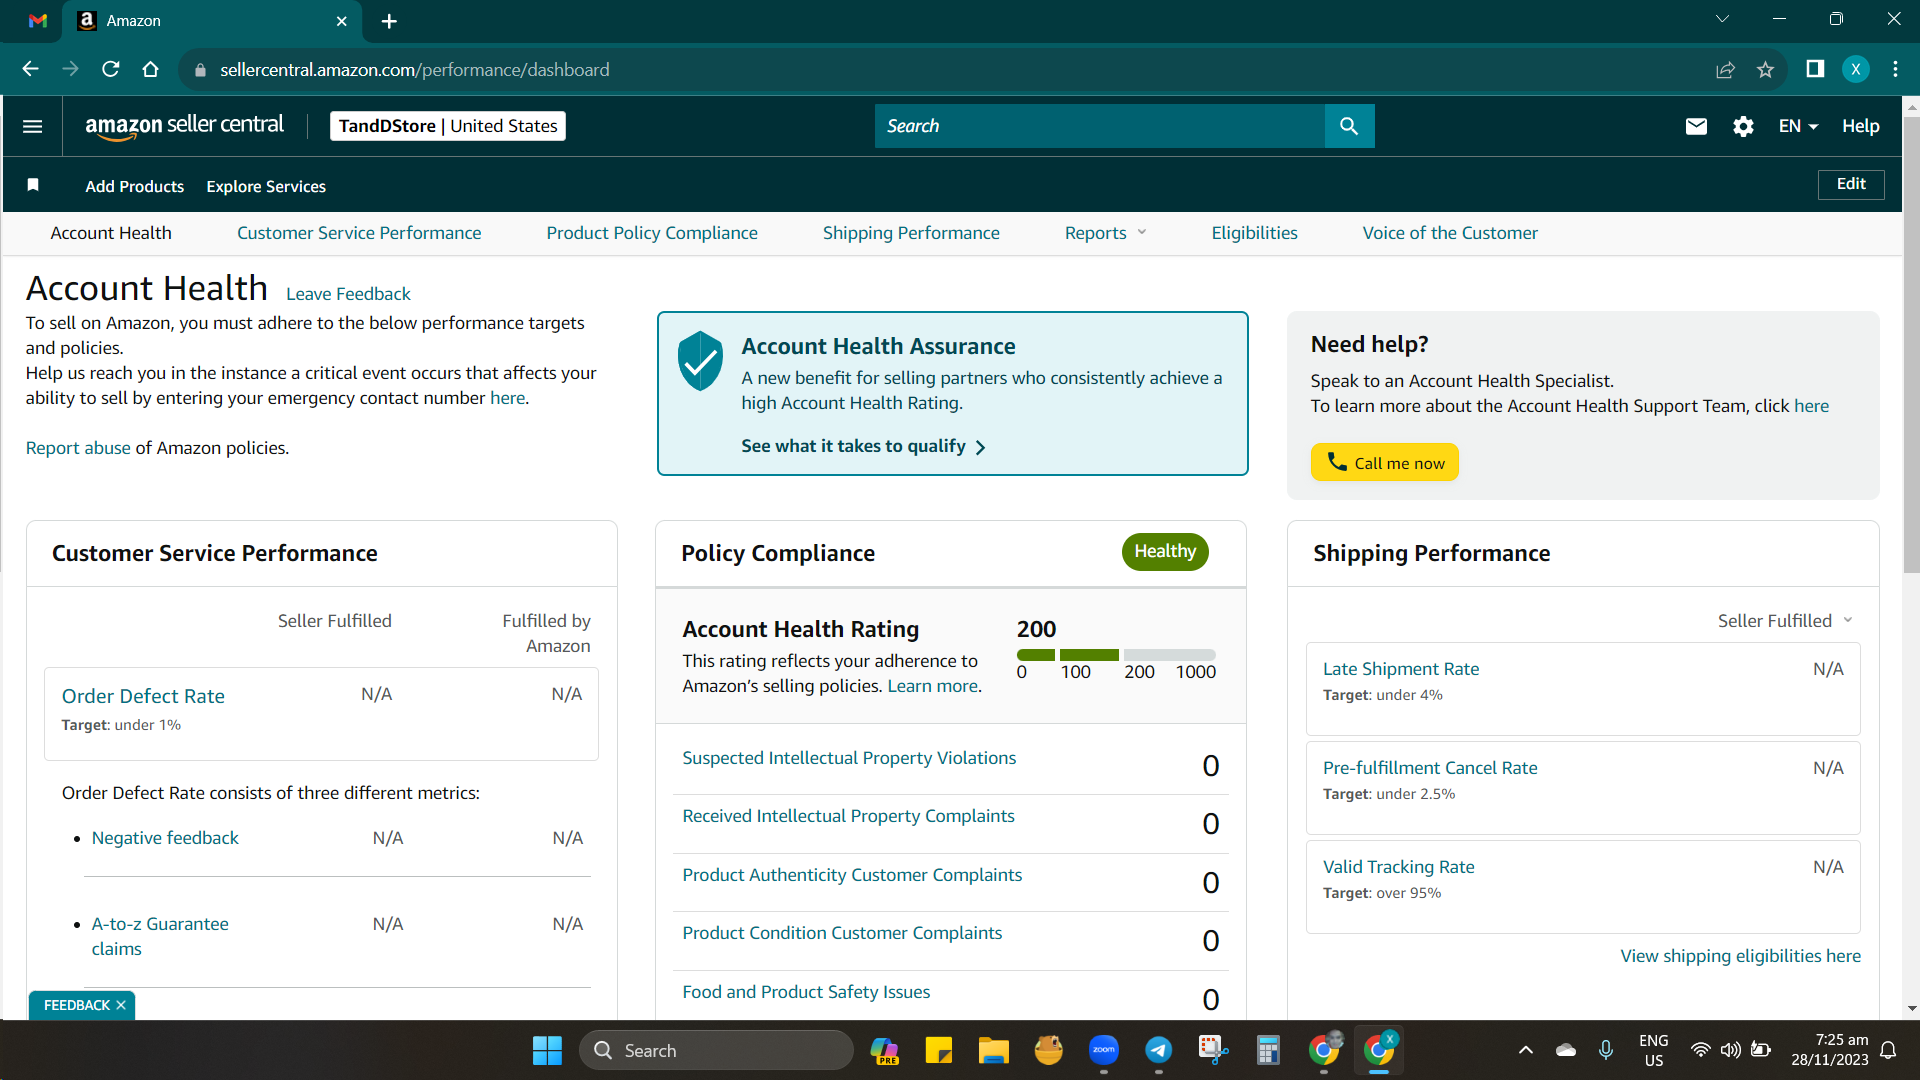1920x1080 pixels.
Task: Open Valid Tracking Rate link
Action: (x=1398, y=867)
